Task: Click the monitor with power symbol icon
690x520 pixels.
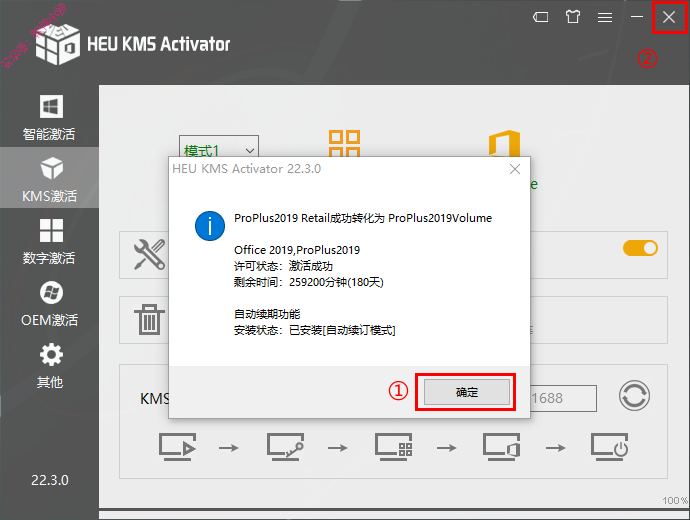Action: click(x=609, y=447)
